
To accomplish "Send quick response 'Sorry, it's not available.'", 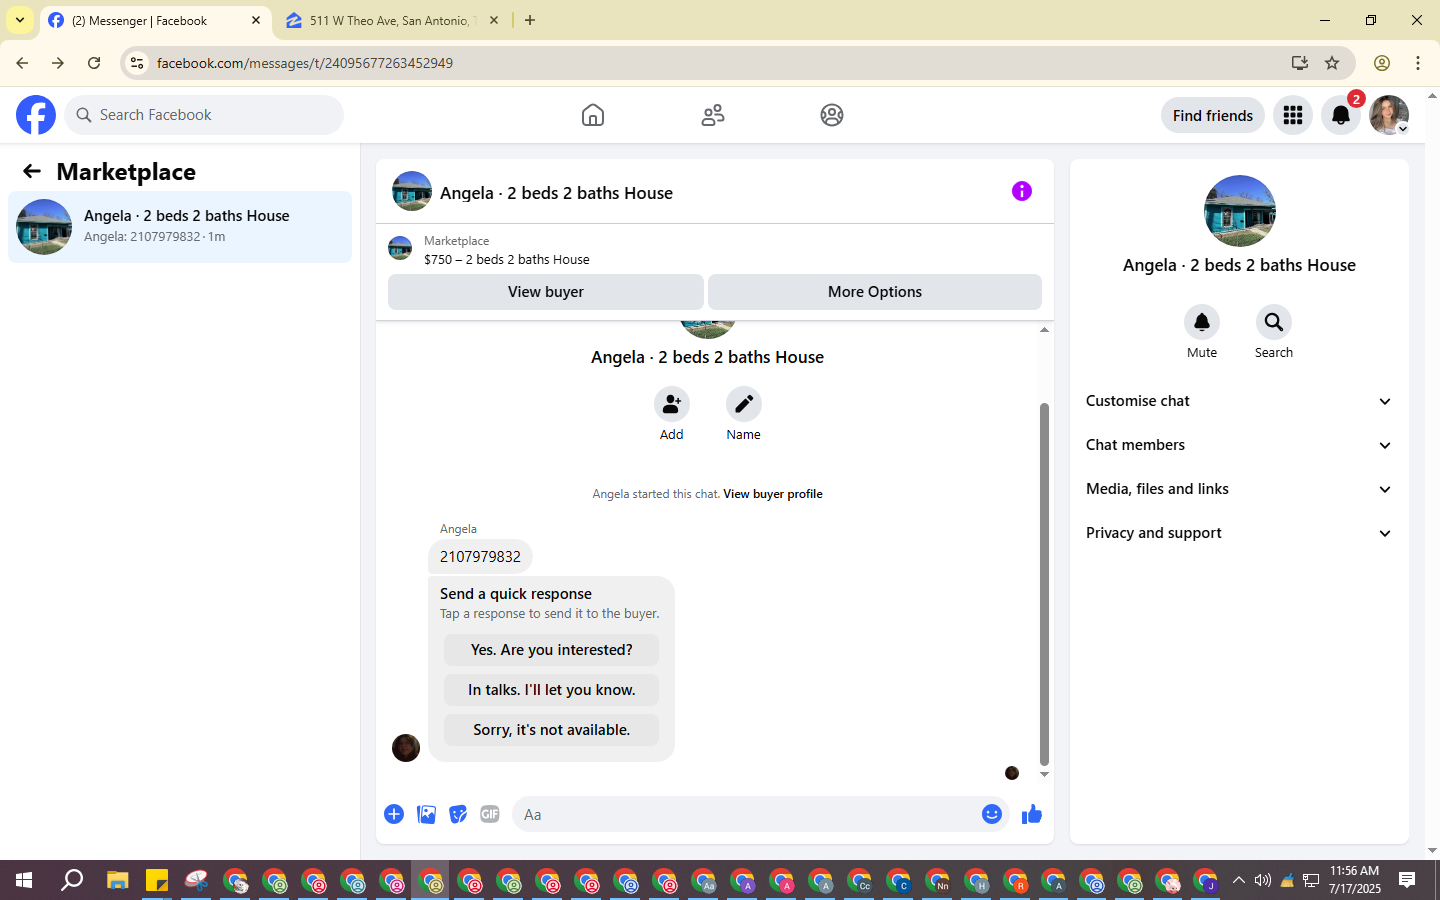I will click(552, 730).
